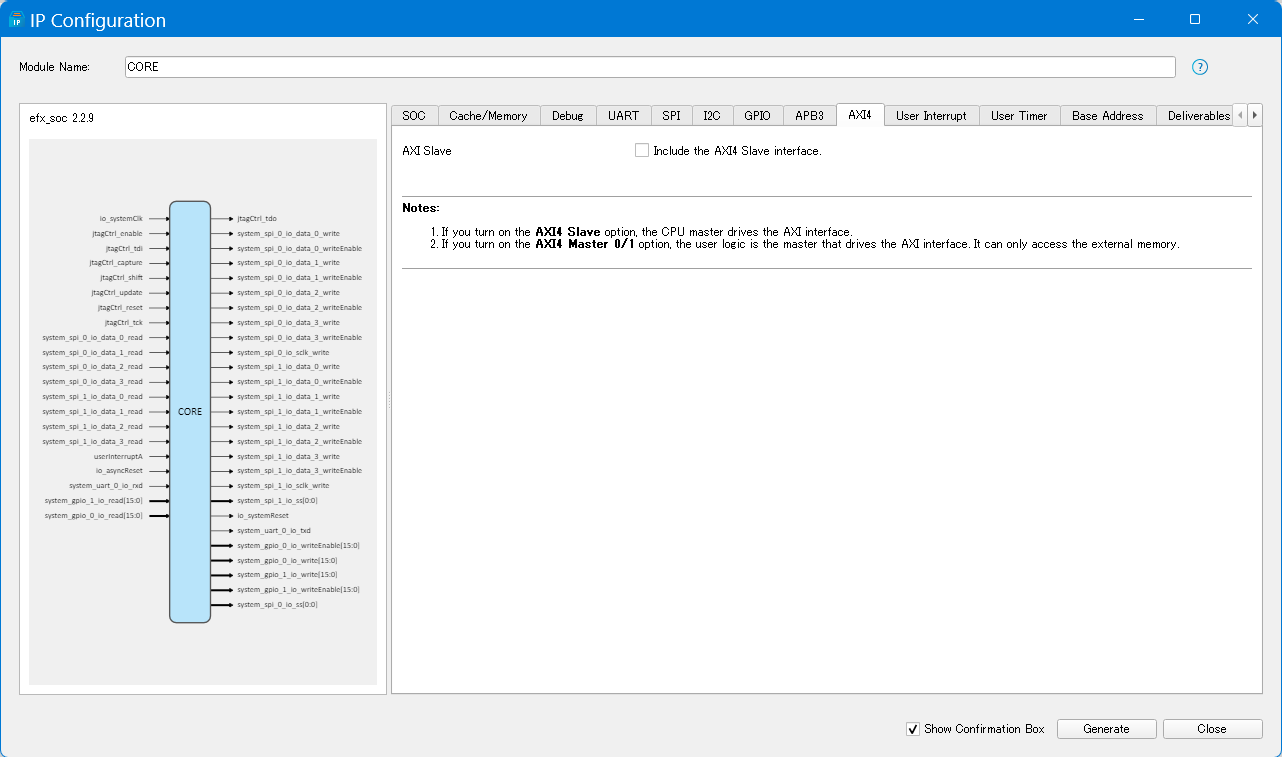Open the GPIO tab
1282x757 pixels.
(757, 116)
